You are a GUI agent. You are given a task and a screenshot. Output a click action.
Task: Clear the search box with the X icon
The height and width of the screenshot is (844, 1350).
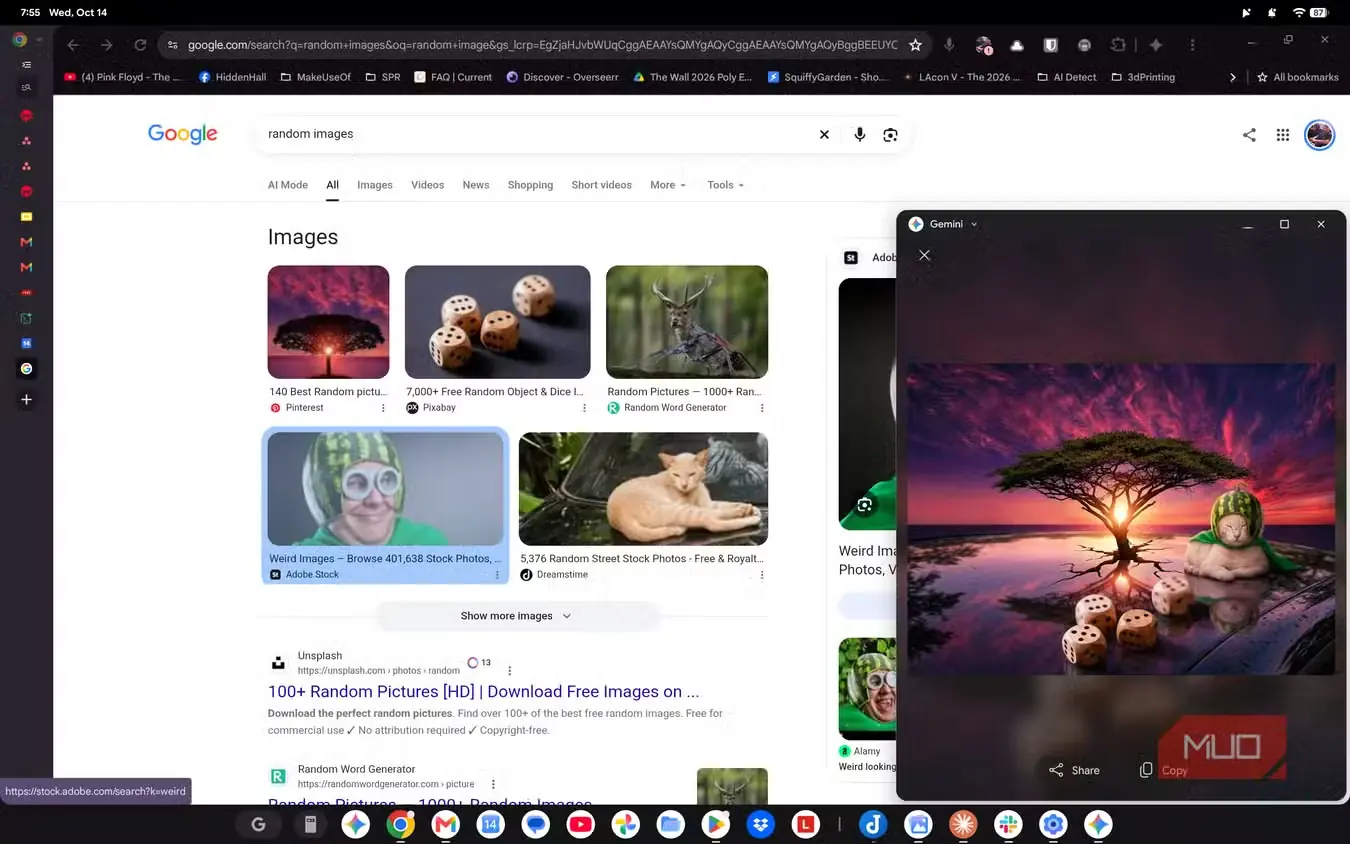pos(824,134)
